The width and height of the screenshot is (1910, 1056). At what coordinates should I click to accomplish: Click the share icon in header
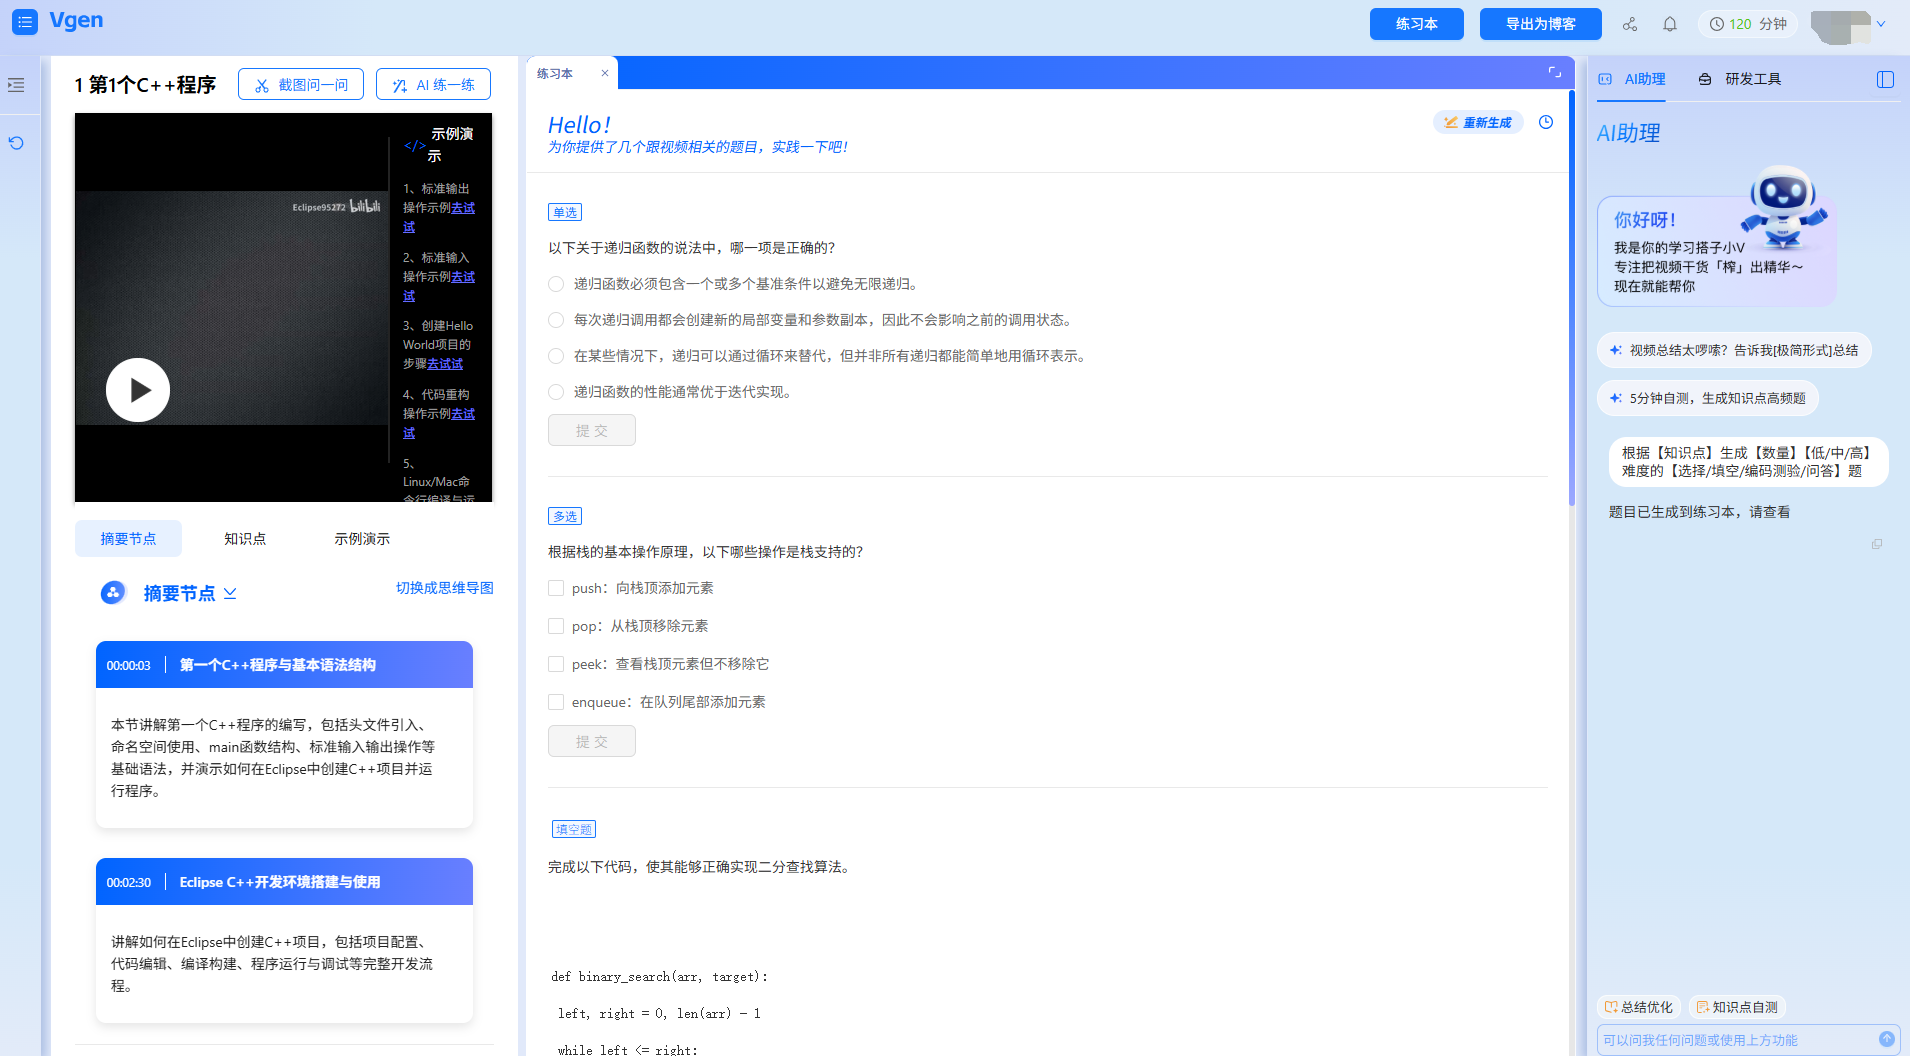click(x=1630, y=24)
